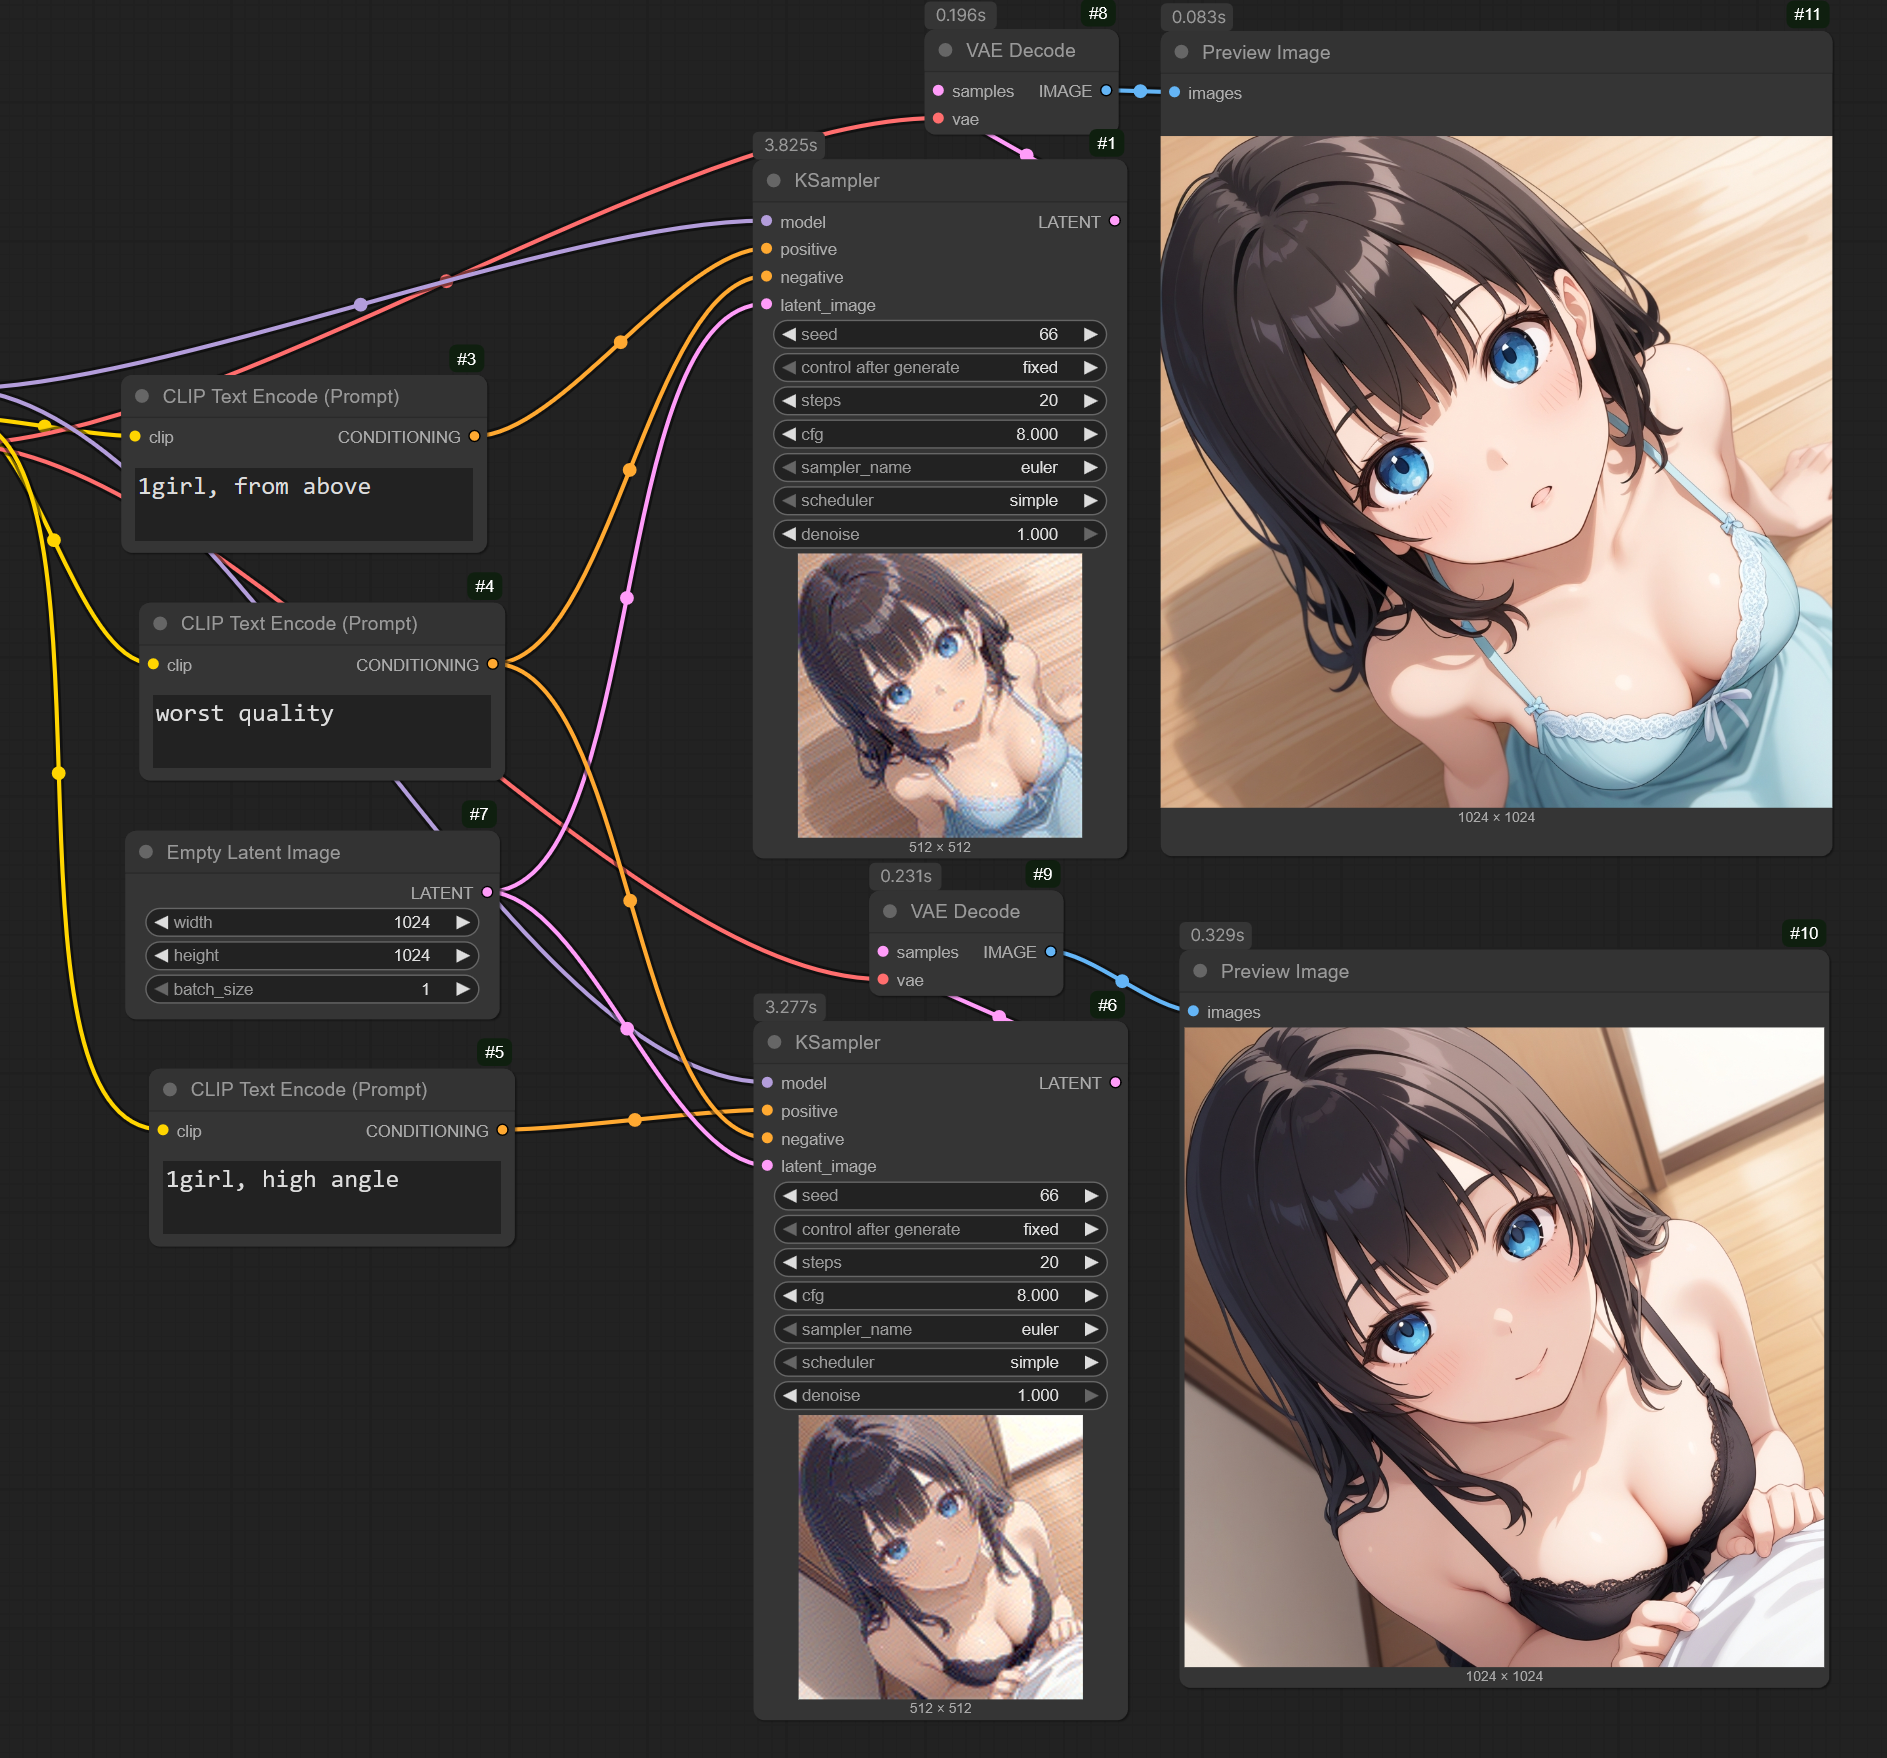Click the output image in Preview Image #10
Image resolution: width=1887 pixels, height=1758 pixels.
pyautogui.click(x=1504, y=1347)
